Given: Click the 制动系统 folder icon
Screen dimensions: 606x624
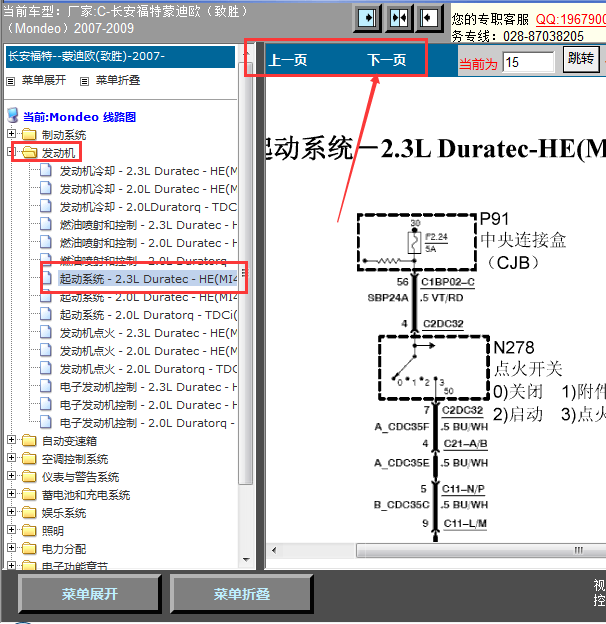Looking at the screenshot, I should click(x=29, y=135).
